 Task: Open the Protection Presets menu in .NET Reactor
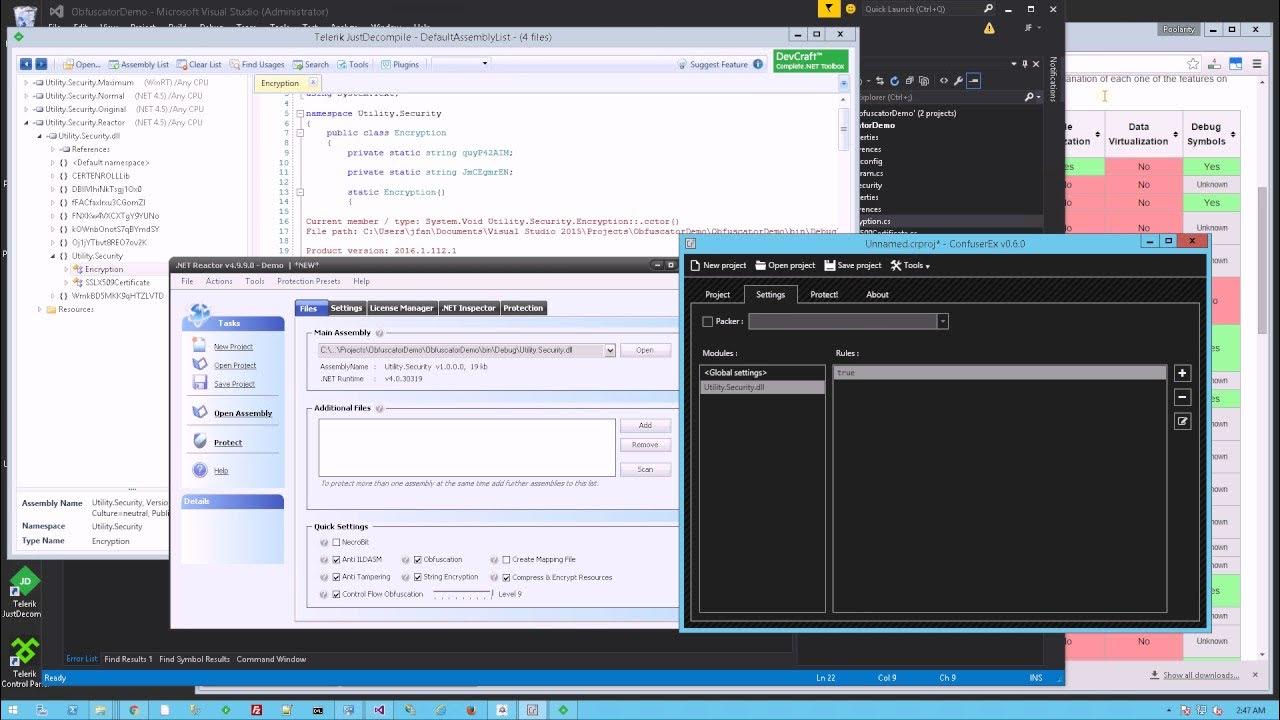(308, 281)
